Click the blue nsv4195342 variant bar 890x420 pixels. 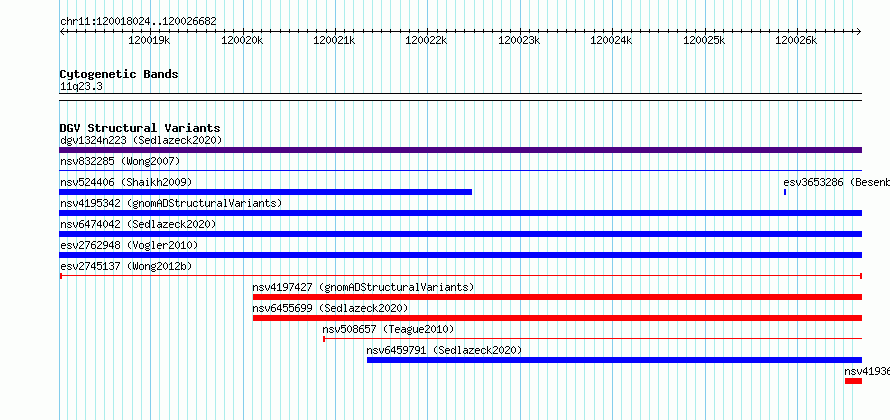(460, 213)
